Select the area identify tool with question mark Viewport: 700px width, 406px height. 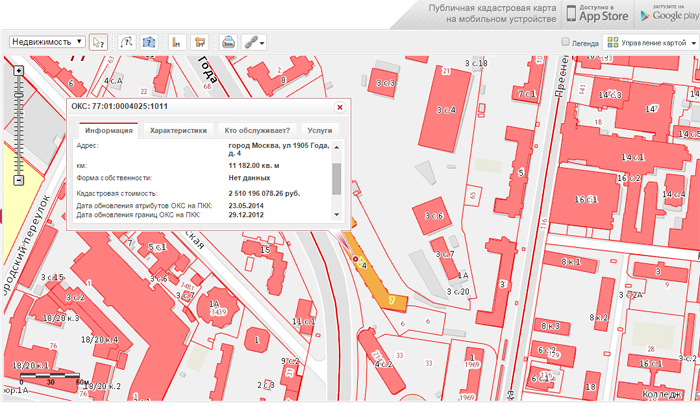(149, 42)
